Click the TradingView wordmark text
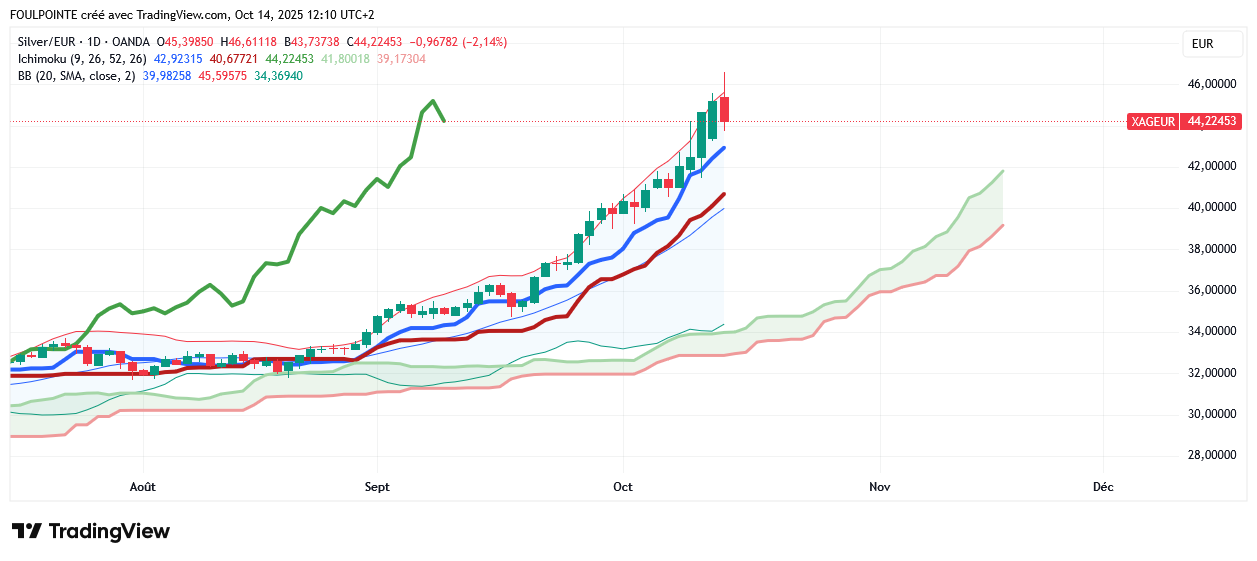This screenshot has height=561, width=1257. [x=109, y=531]
